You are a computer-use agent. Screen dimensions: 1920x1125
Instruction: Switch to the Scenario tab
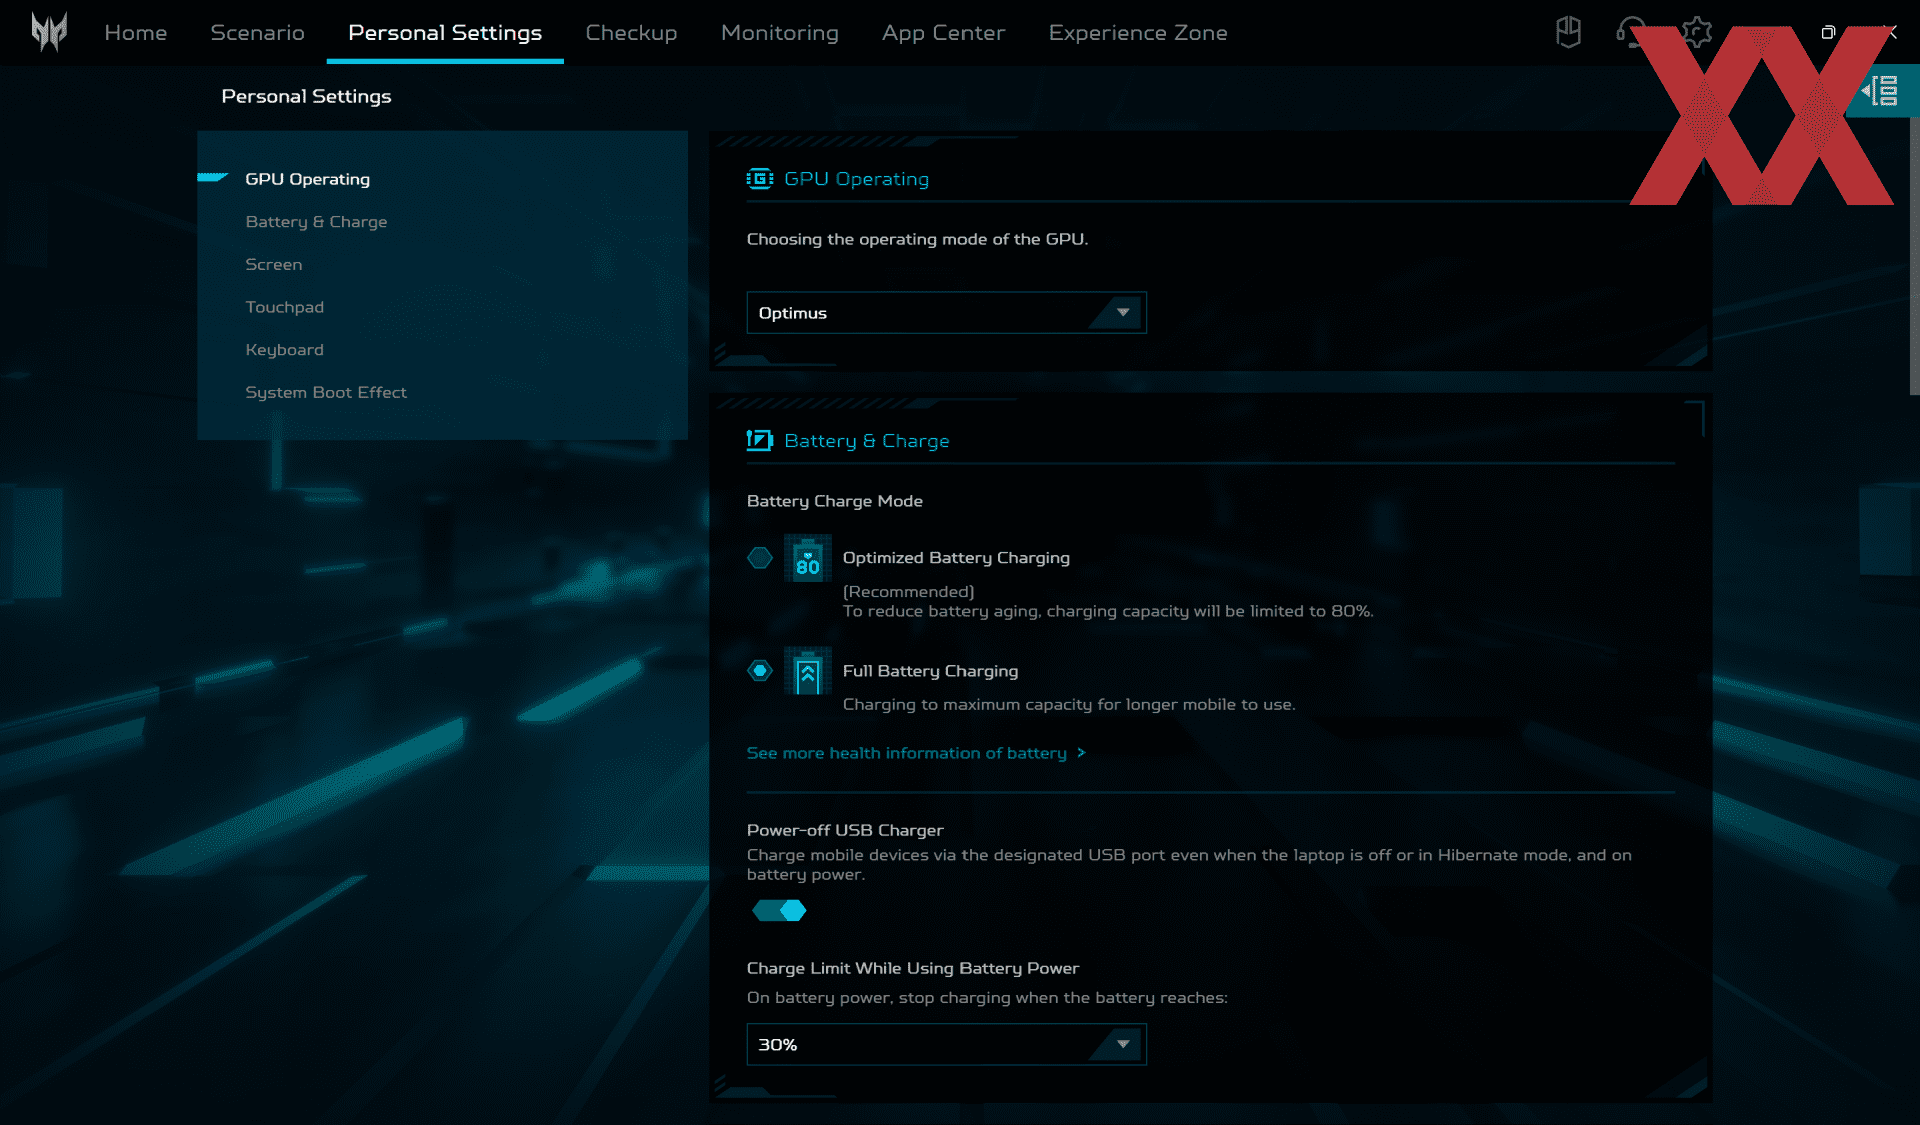point(257,32)
